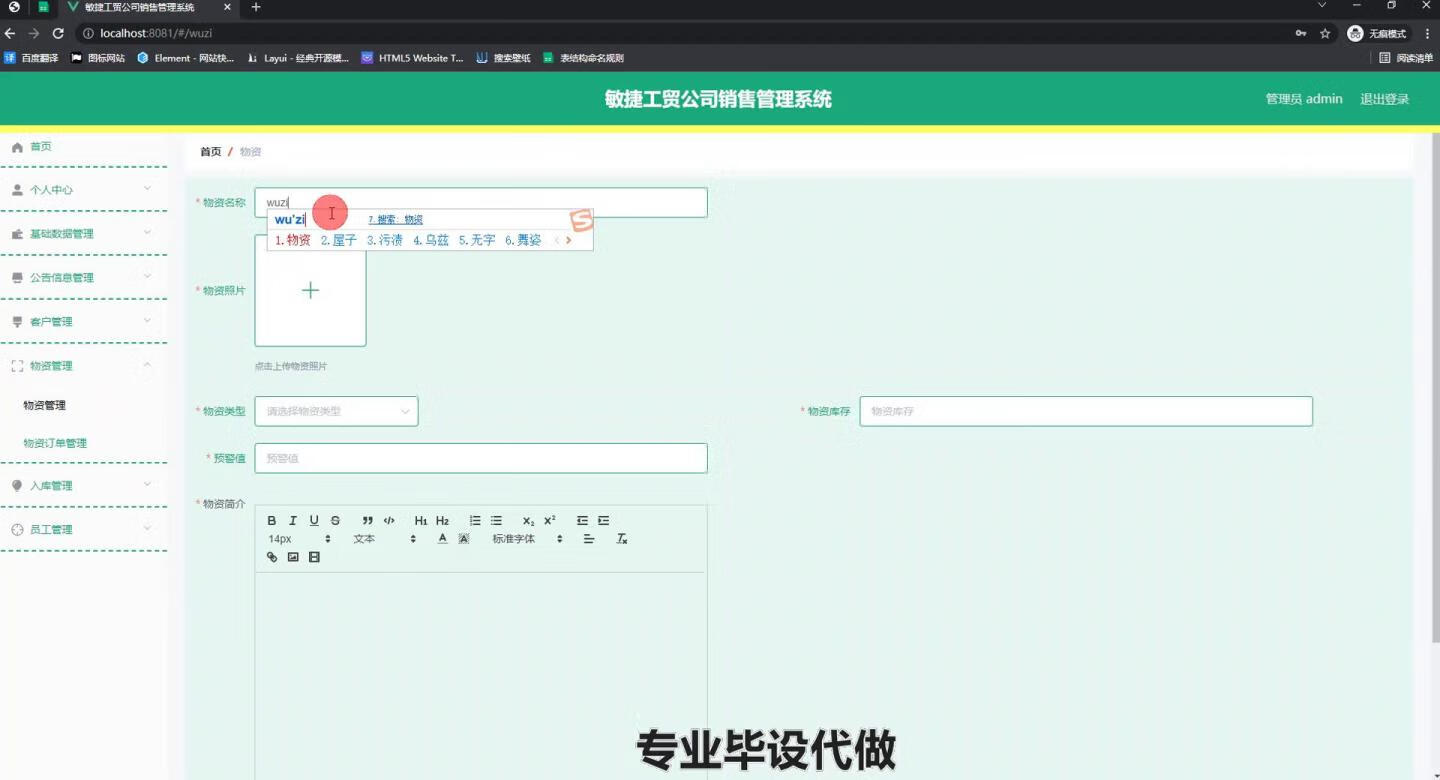This screenshot has height=780, width=1440.
Task: Open the 标准字体 font family dropdown
Action: coord(525,538)
